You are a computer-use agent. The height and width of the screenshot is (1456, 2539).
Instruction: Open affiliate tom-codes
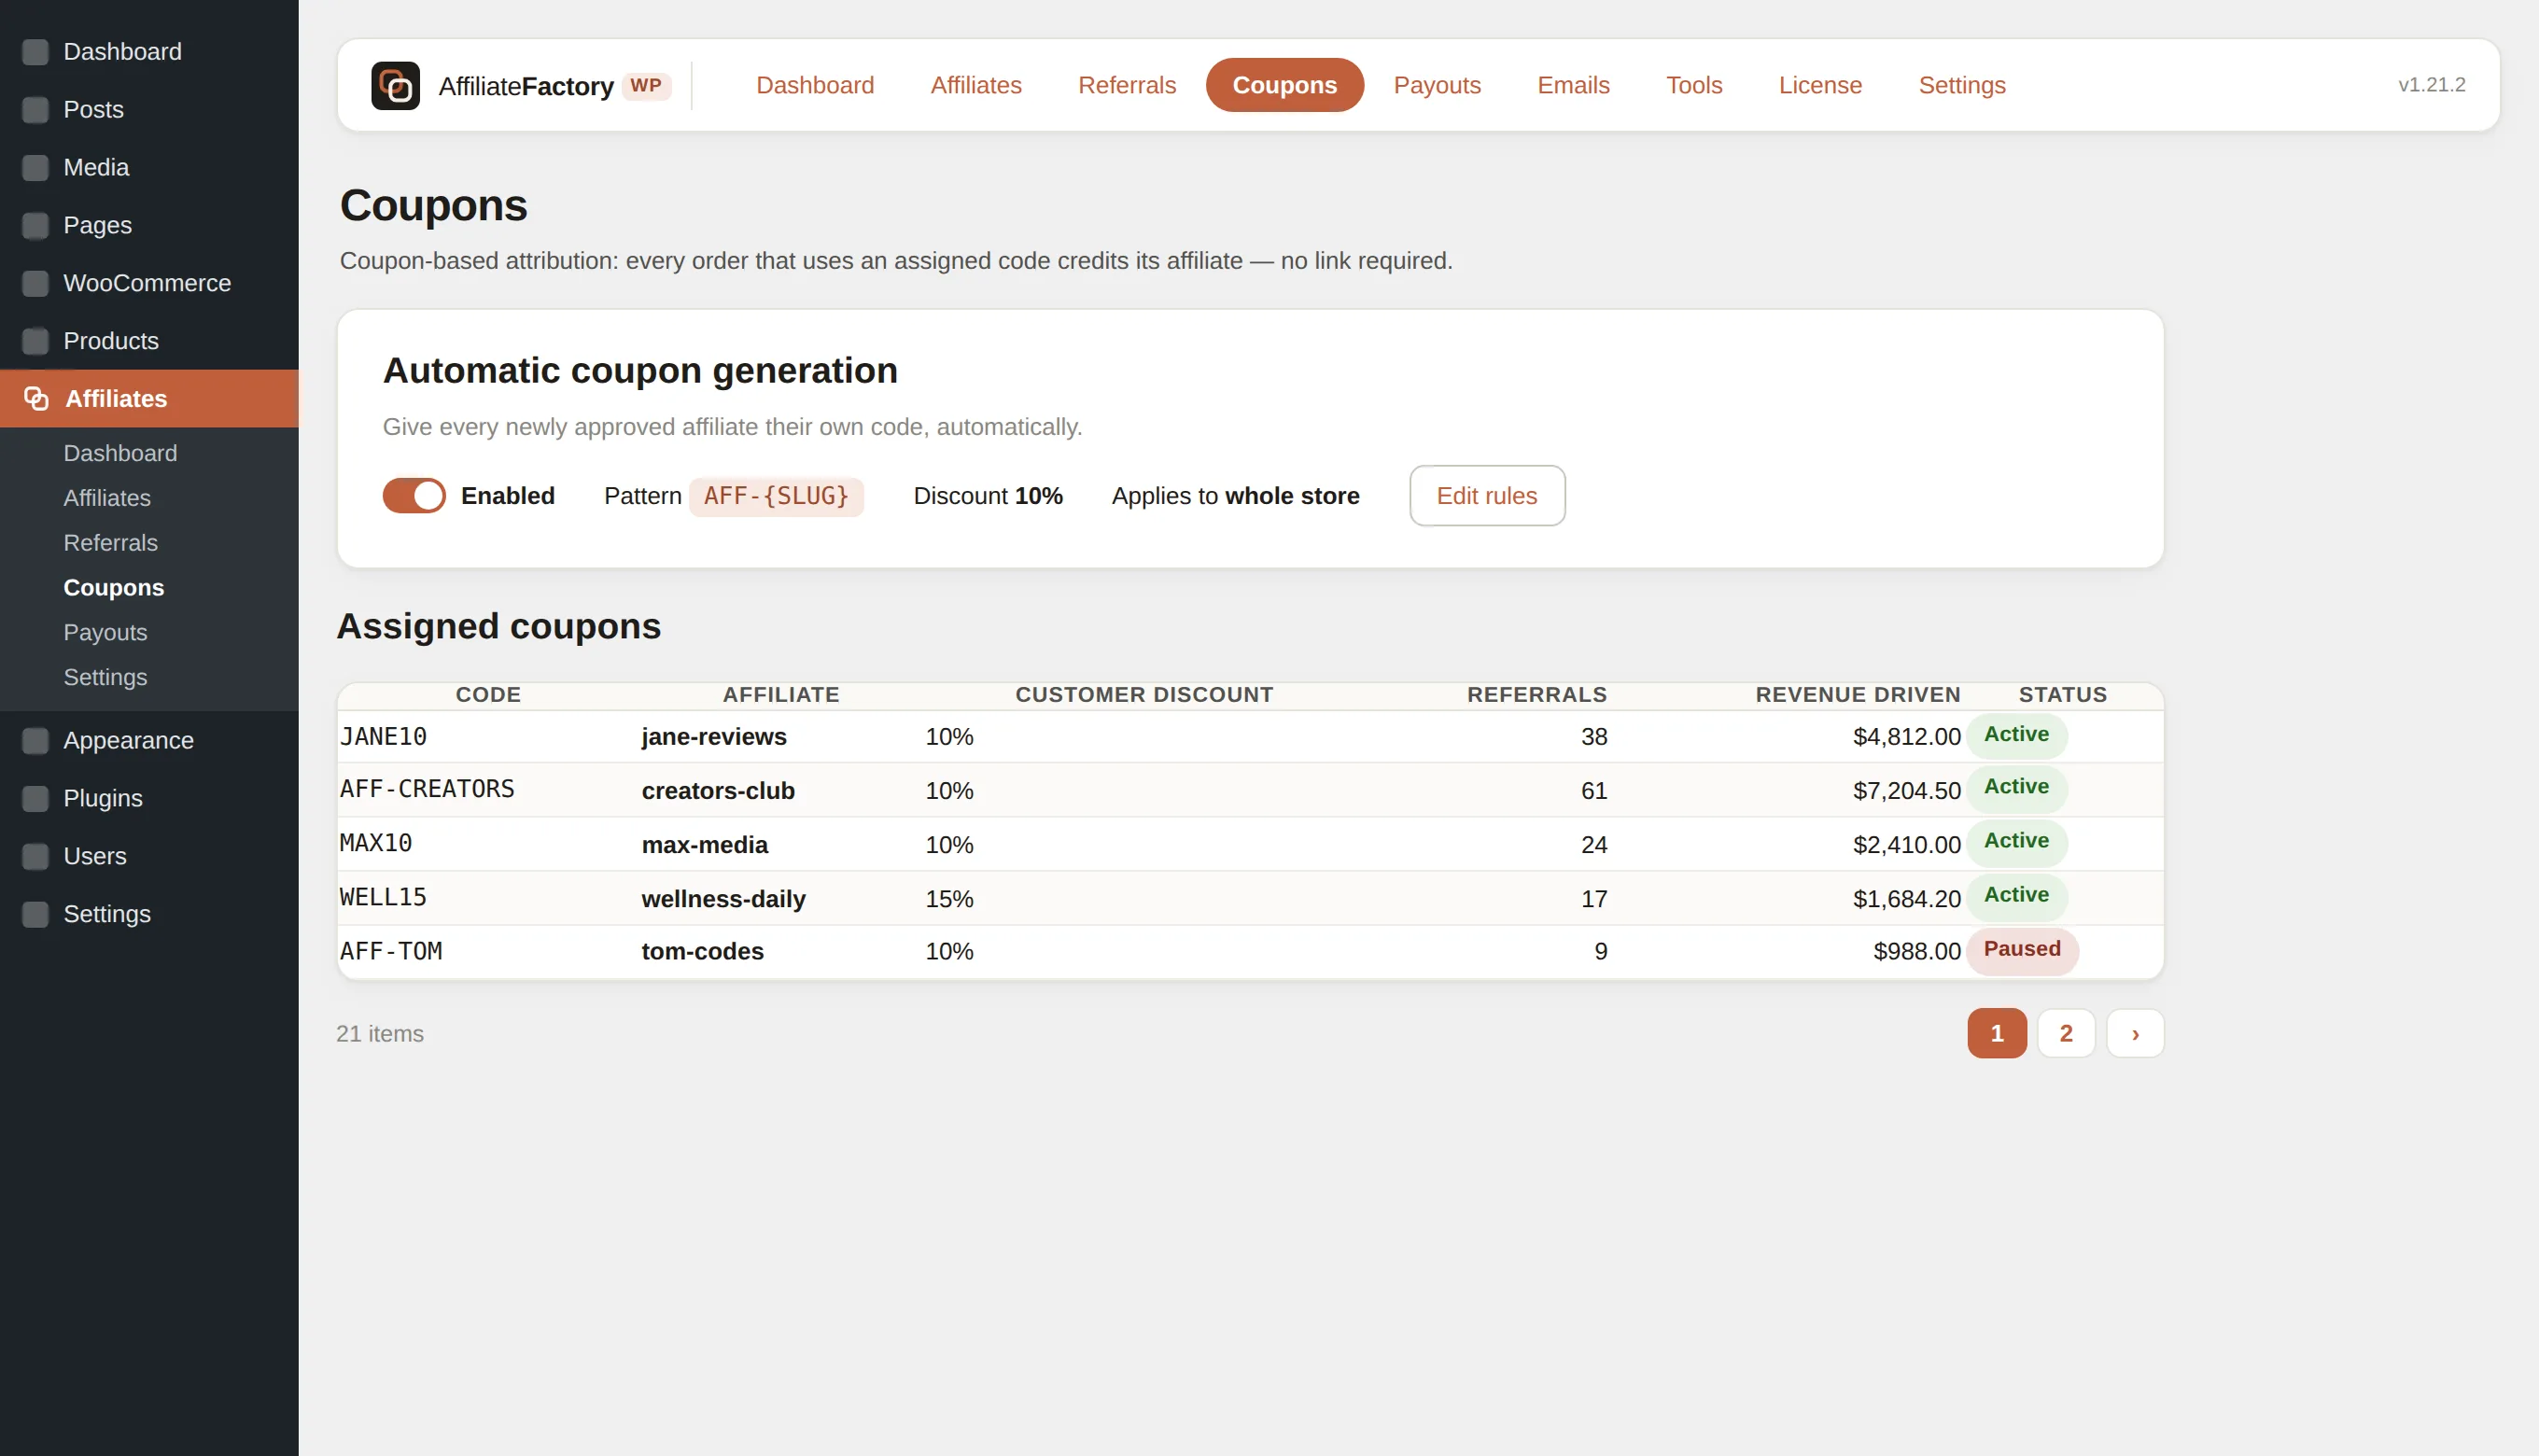point(703,951)
